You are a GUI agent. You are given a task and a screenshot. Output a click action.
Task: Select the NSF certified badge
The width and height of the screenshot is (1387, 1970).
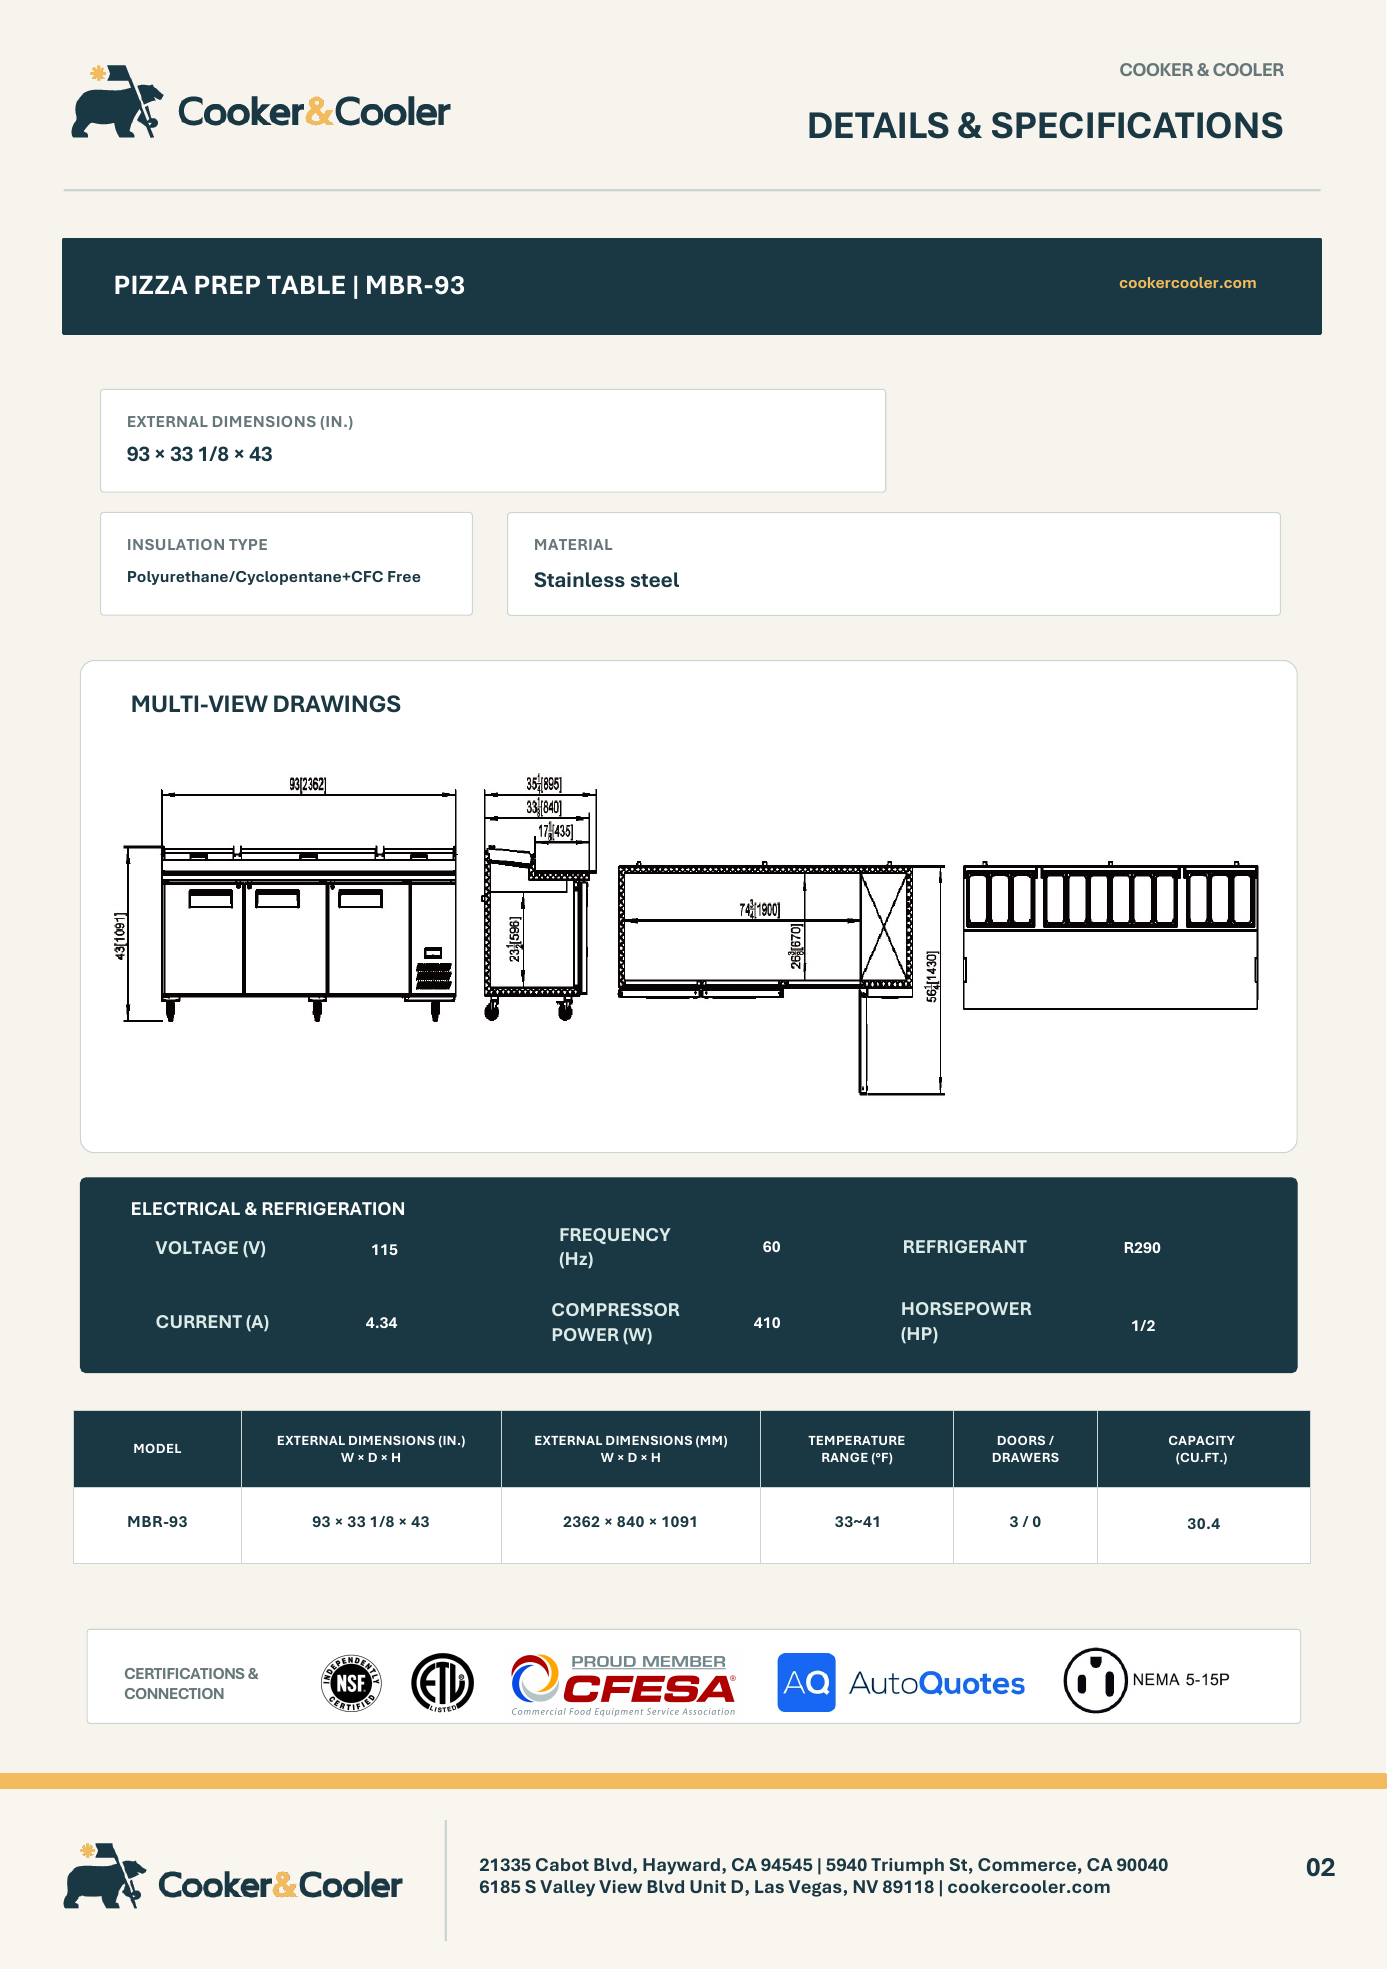click(351, 1683)
